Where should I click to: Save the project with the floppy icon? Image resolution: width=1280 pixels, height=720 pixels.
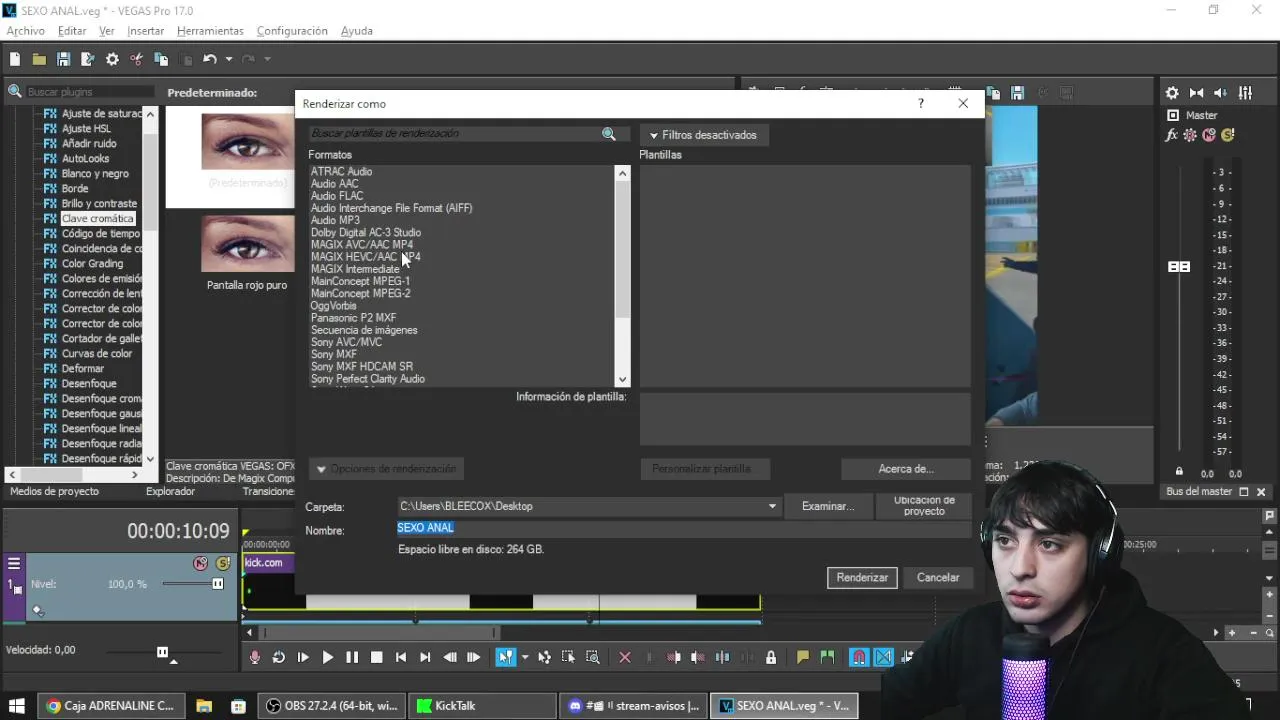(63, 60)
